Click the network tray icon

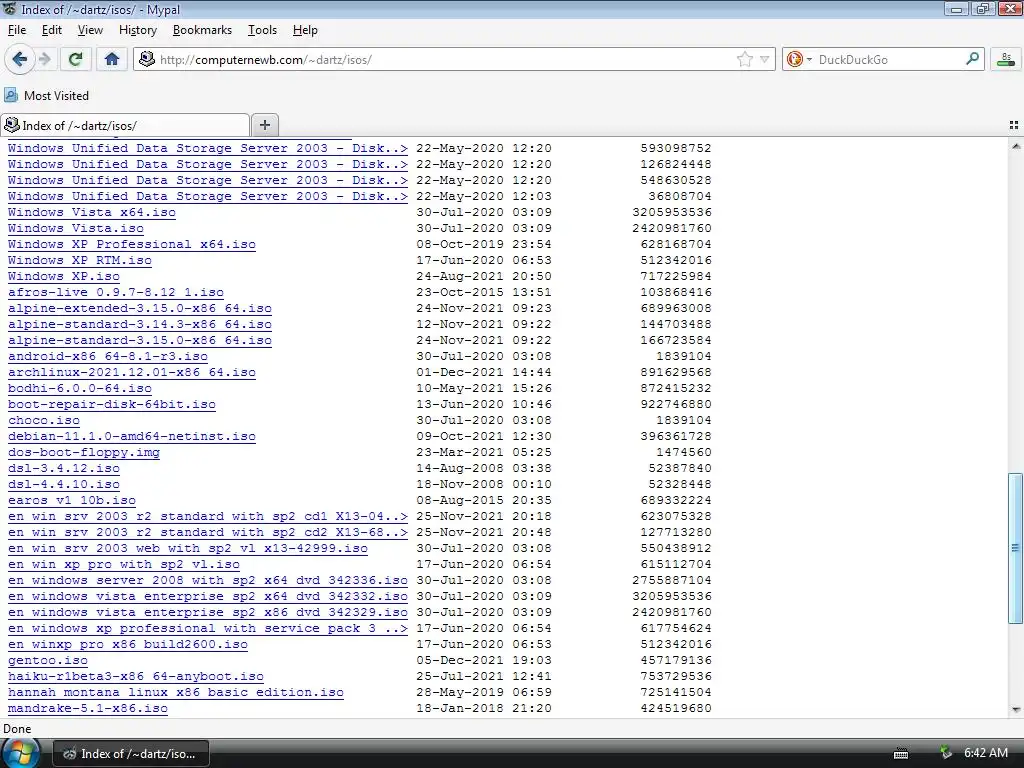[944, 753]
